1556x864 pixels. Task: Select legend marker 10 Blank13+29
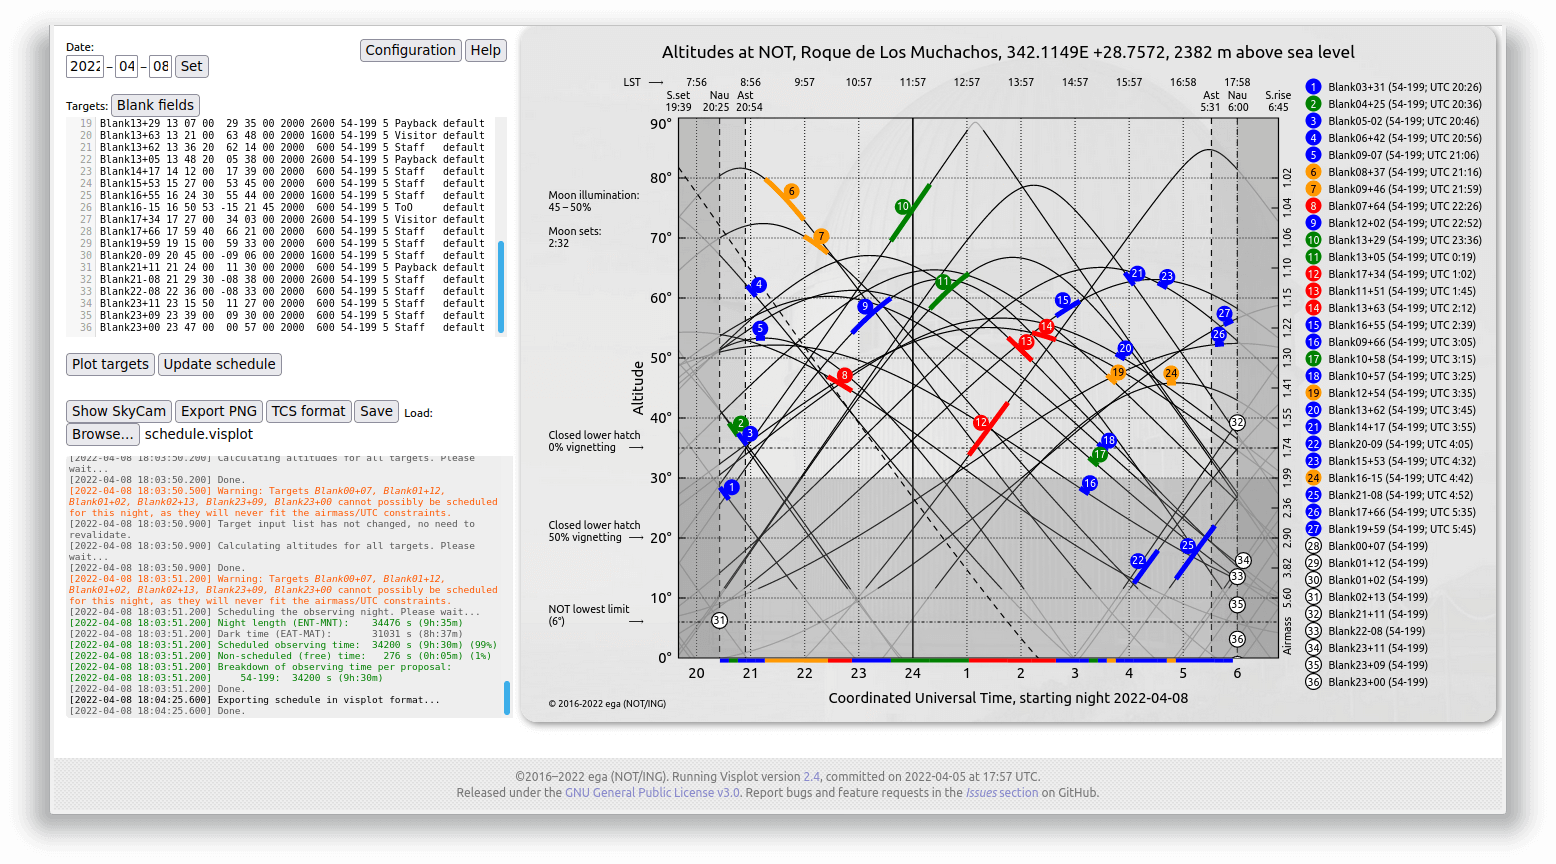click(1314, 240)
